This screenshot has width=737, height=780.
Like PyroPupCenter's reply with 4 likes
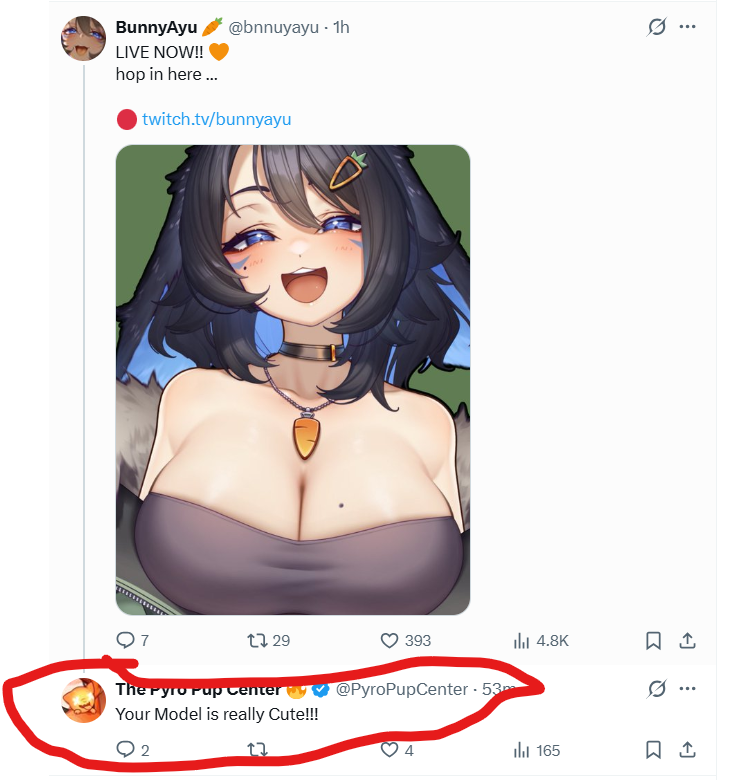pos(397,750)
